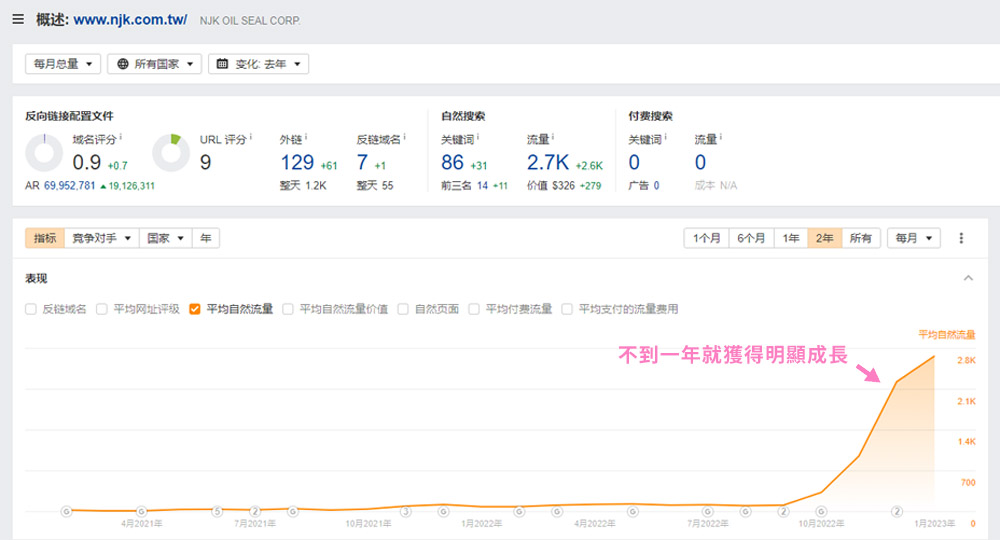Set chart range to 所有
This screenshot has height=540, width=1000.
861,238
